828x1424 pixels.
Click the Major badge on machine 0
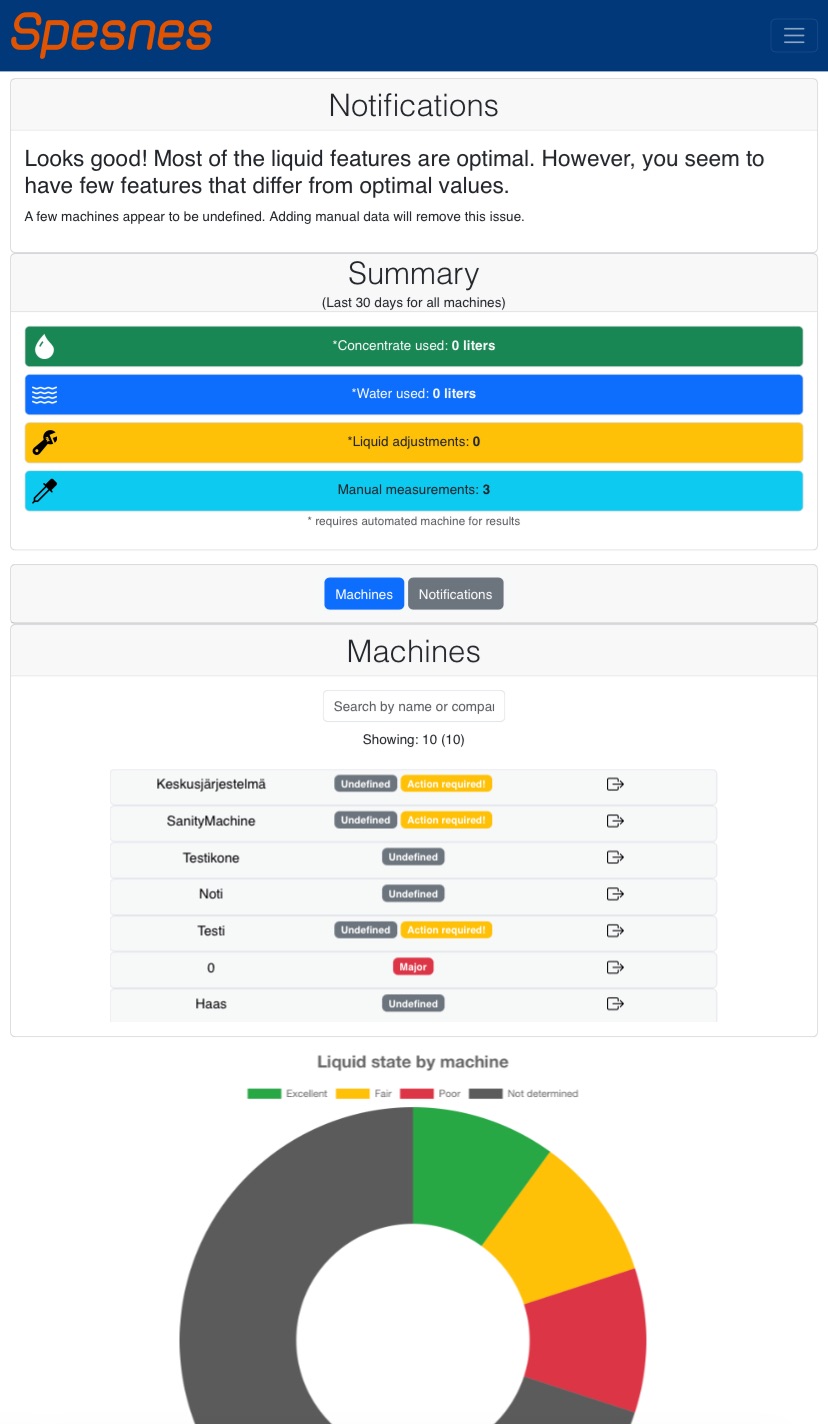click(413, 967)
